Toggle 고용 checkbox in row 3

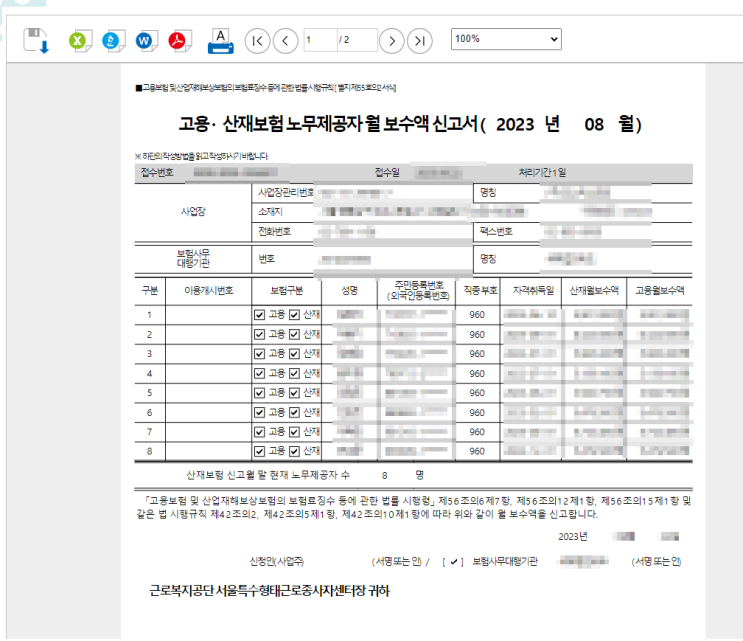(x=259, y=354)
